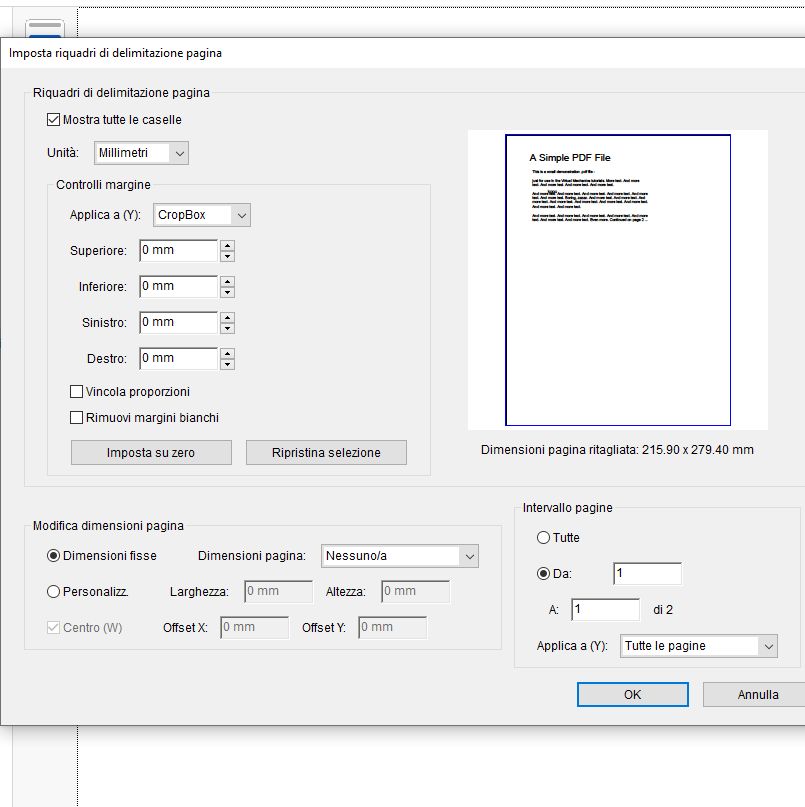Check "Vincola proporzioni" option
This screenshot has height=807, width=805.
(x=75, y=391)
